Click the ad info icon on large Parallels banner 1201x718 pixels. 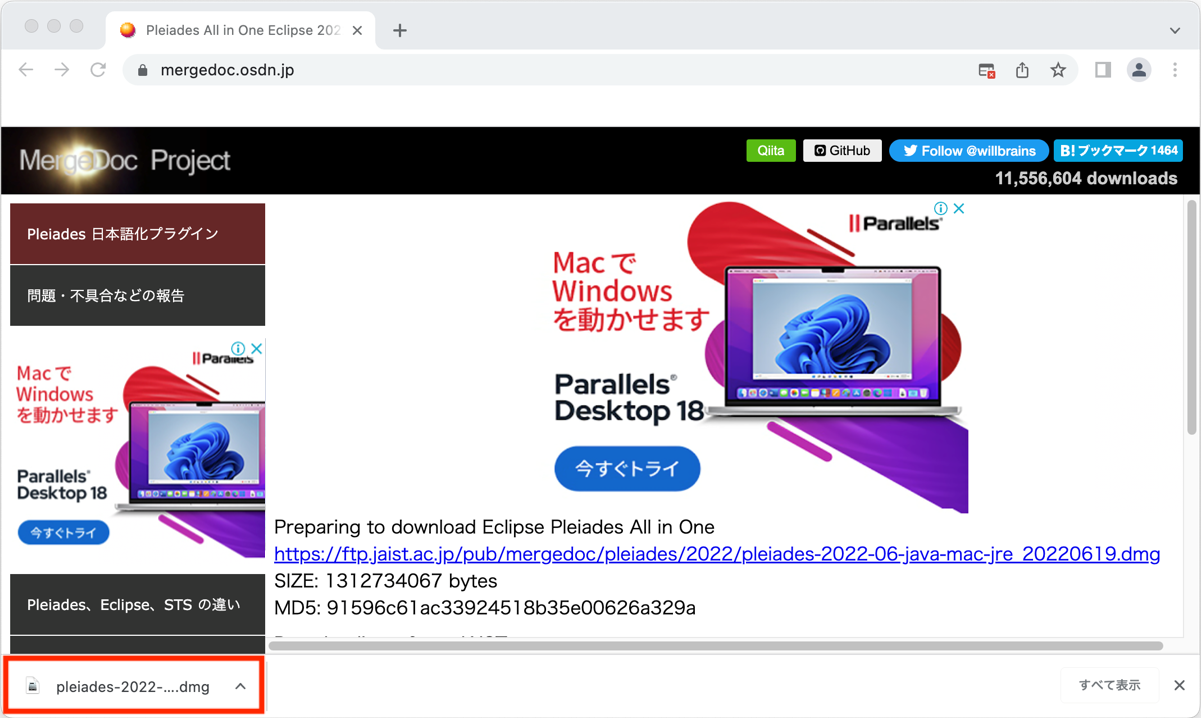(x=940, y=209)
